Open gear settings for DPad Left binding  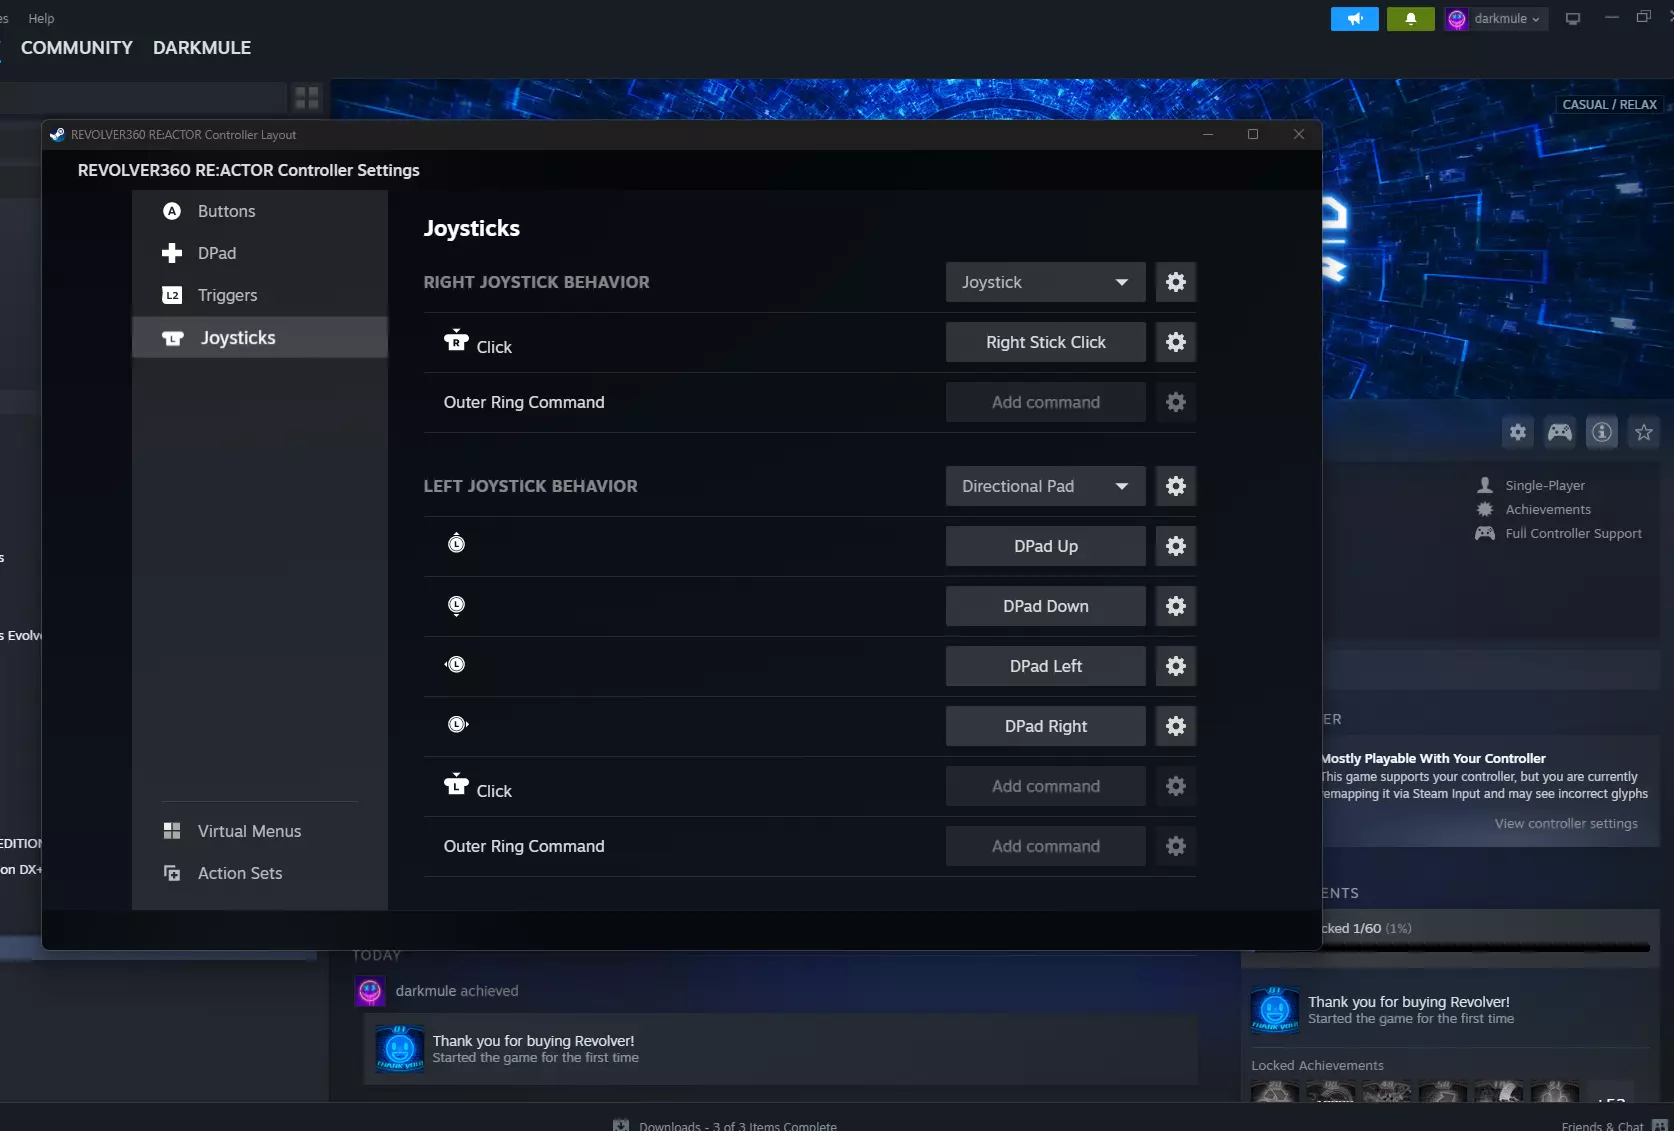coord(1176,666)
